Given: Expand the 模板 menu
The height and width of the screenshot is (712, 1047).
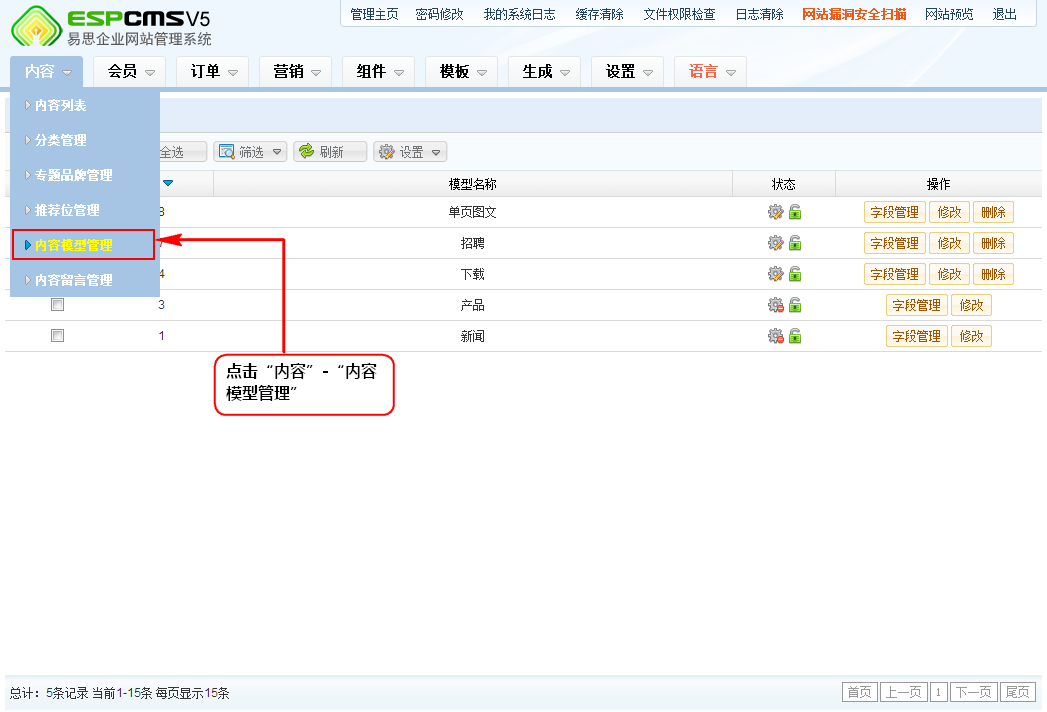Looking at the screenshot, I should (461, 71).
